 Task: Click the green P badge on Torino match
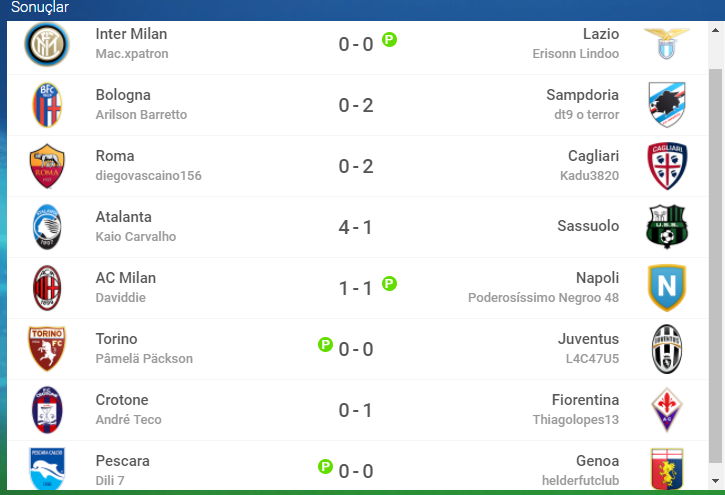tap(326, 344)
